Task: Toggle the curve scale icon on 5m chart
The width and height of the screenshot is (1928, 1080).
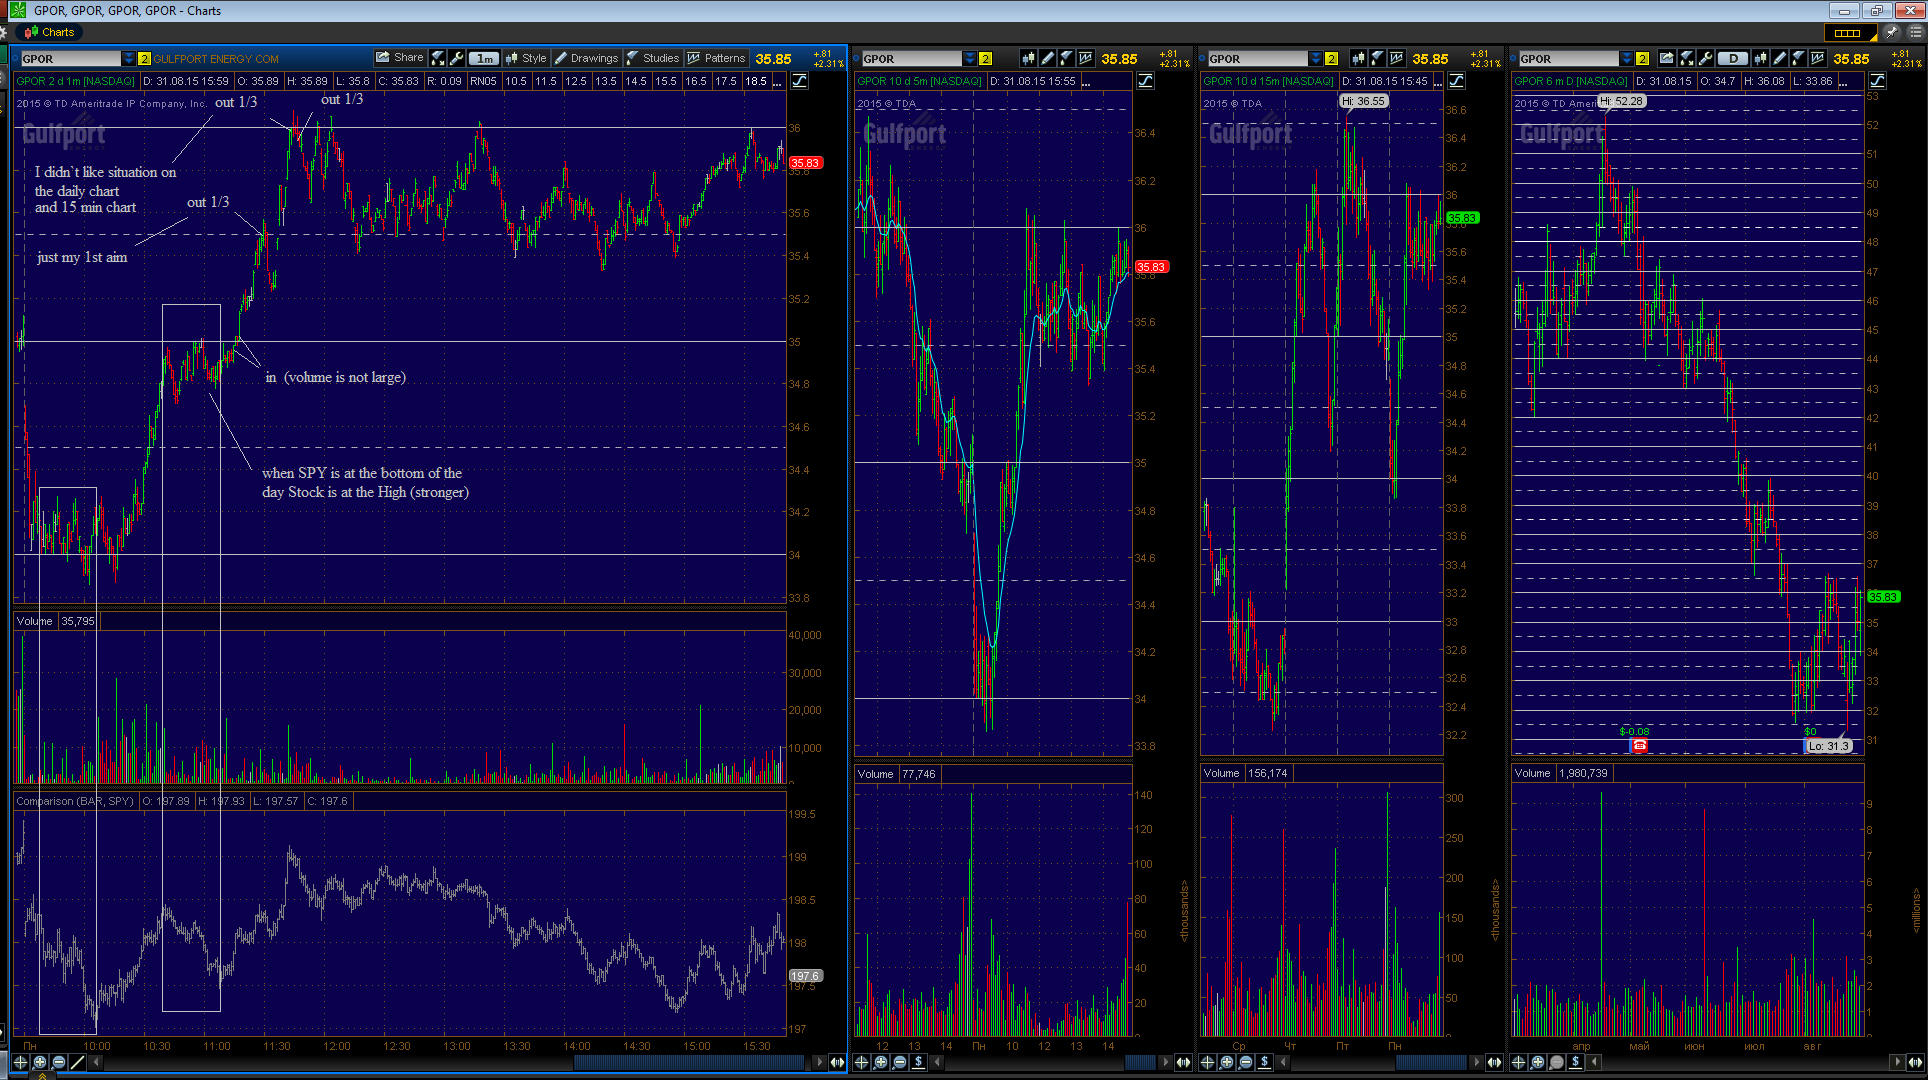Action: pos(1145,81)
